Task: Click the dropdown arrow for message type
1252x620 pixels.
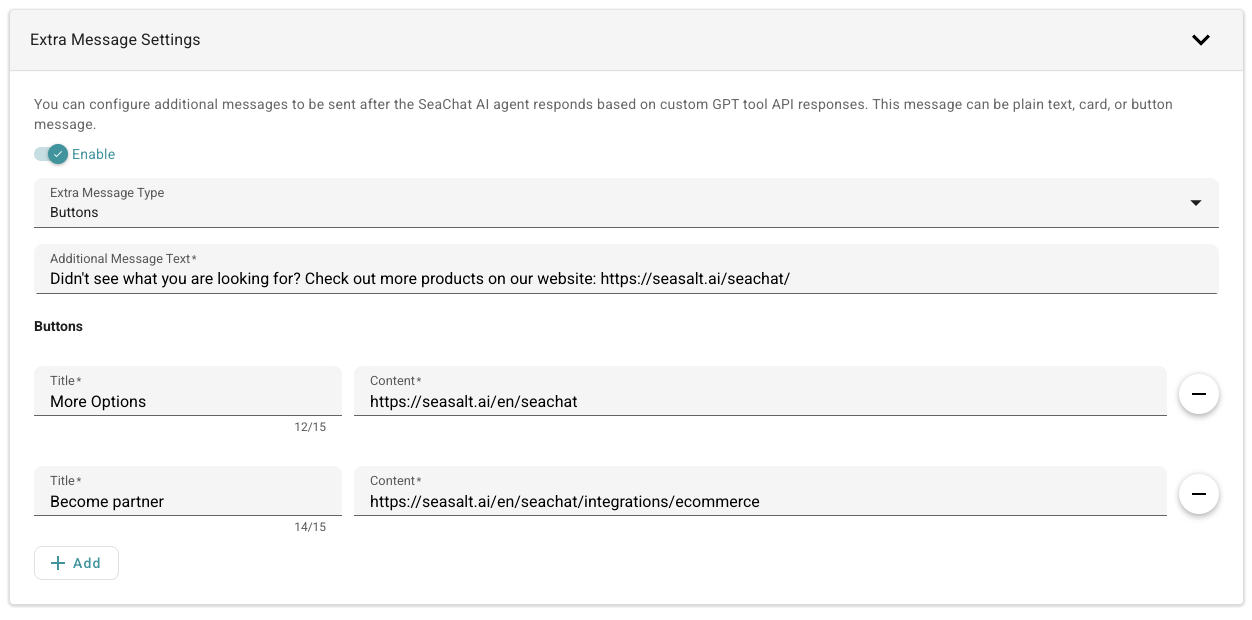Action: click(1196, 203)
